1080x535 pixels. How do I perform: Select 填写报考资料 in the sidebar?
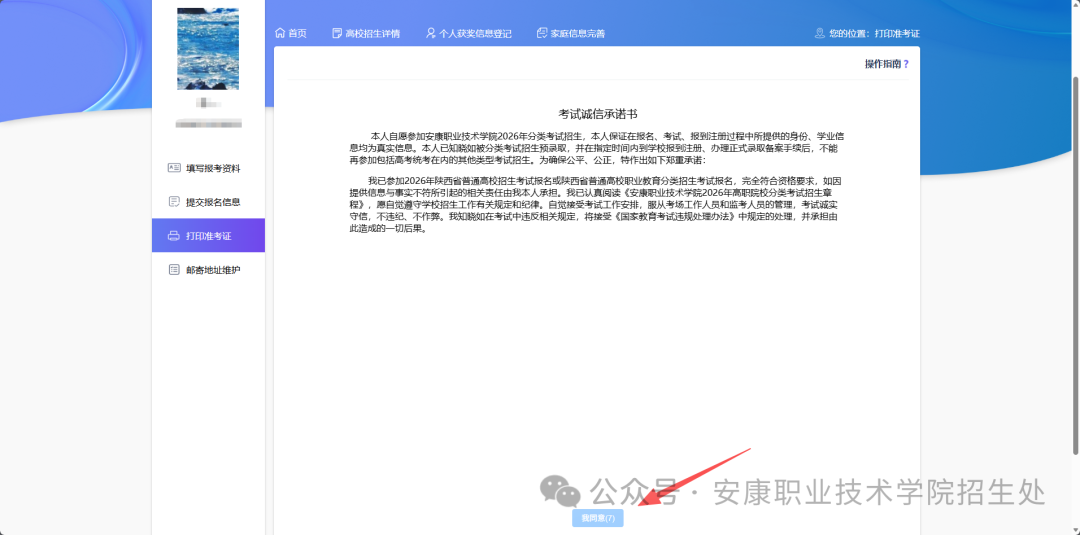(x=213, y=168)
